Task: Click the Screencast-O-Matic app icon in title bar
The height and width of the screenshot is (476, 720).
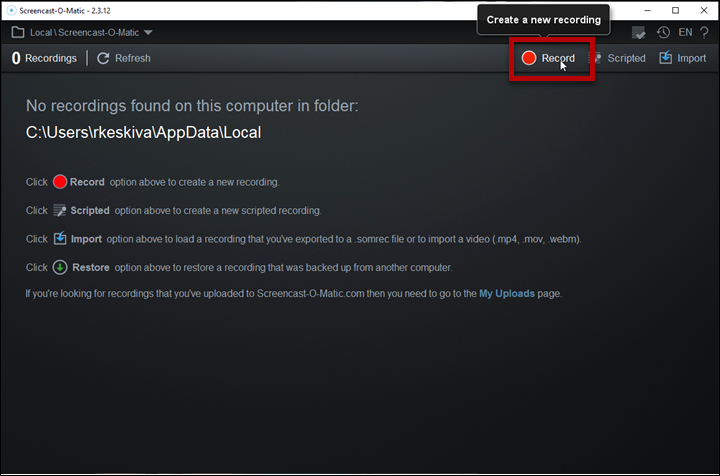Action: tap(11, 11)
